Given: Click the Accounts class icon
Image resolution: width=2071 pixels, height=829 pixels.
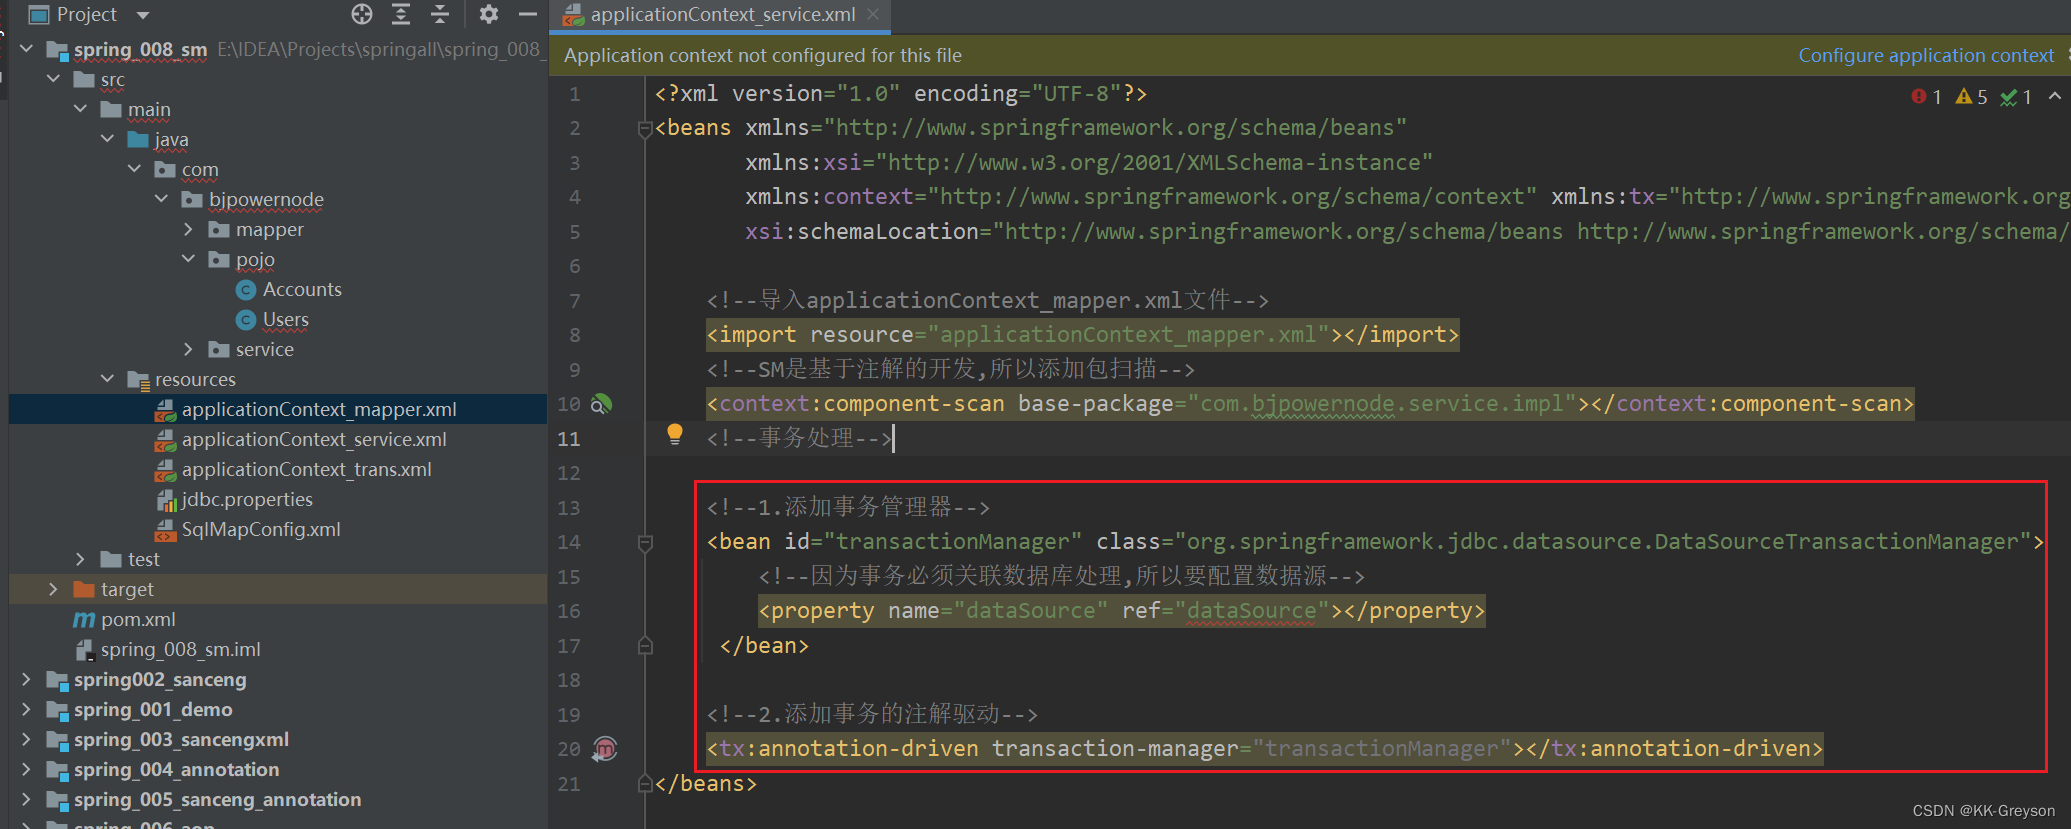Looking at the screenshot, I should click(x=246, y=290).
